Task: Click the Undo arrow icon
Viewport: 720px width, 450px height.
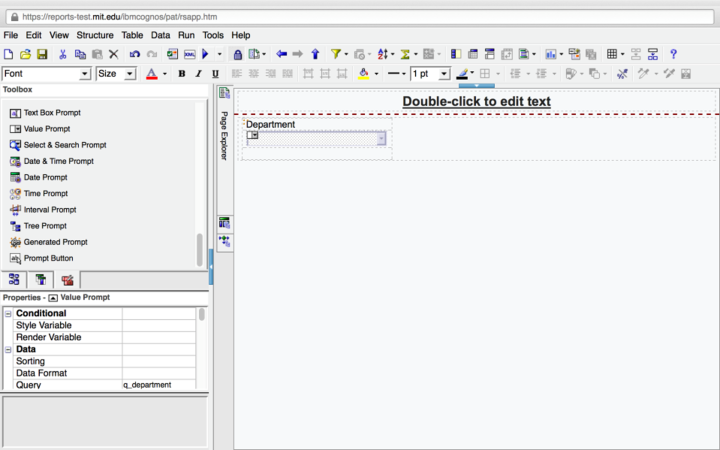Action: pyautogui.click(x=134, y=54)
